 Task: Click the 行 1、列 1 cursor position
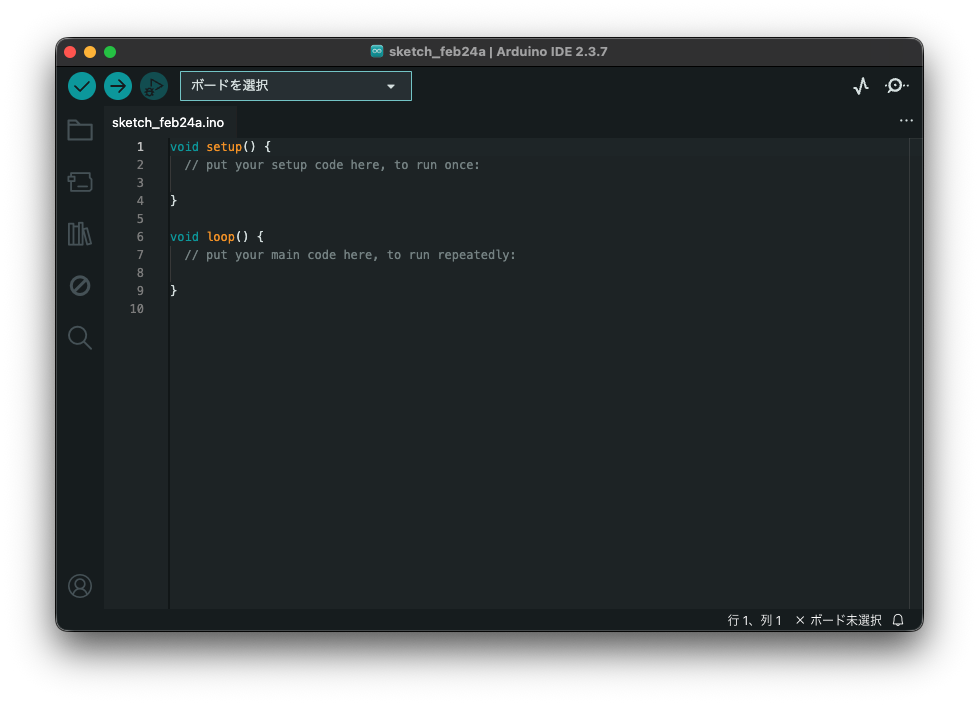754,620
